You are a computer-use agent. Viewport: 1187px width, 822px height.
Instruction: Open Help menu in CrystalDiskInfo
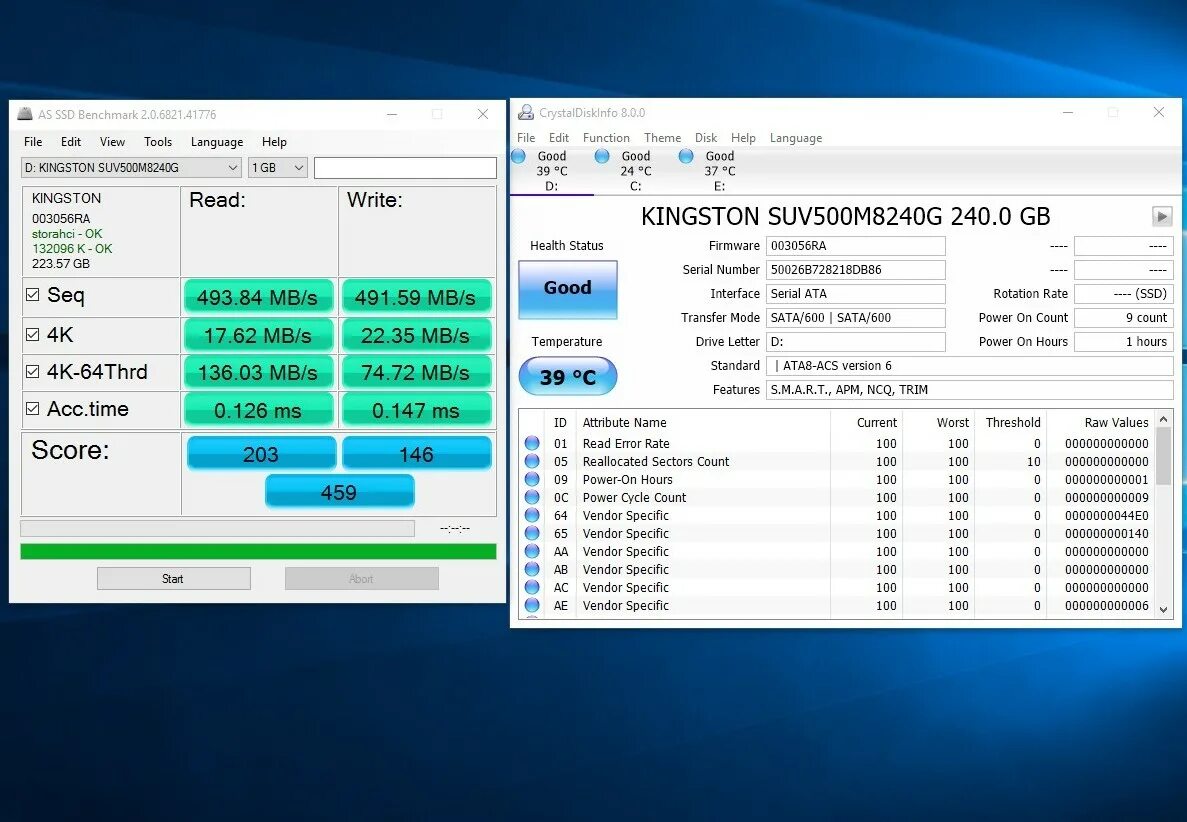[743, 138]
